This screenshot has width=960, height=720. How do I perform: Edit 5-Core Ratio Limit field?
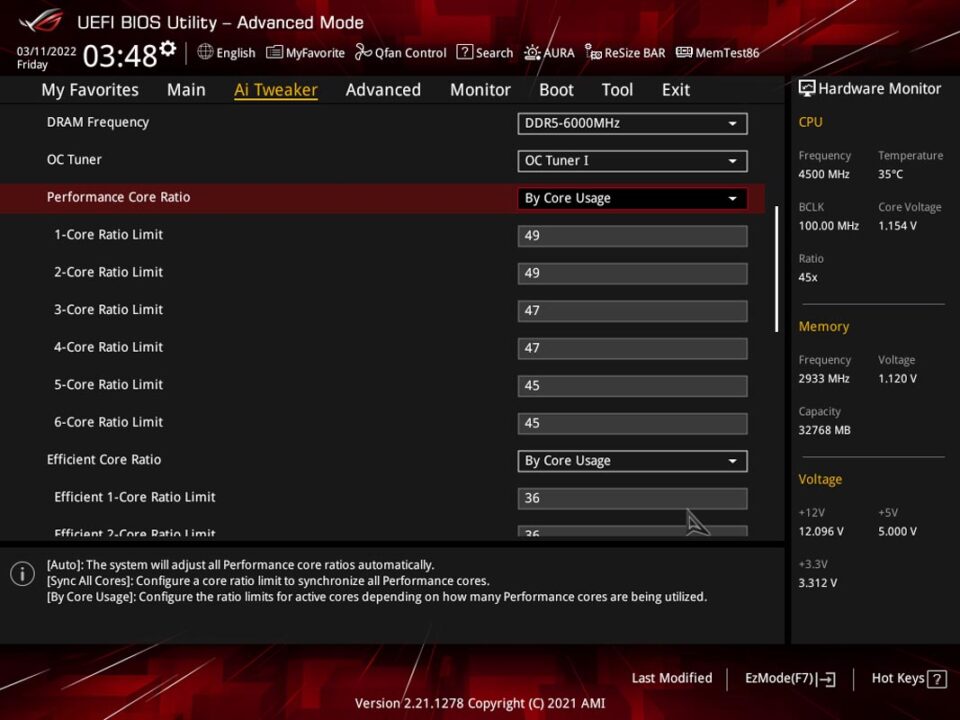tap(632, 386)
